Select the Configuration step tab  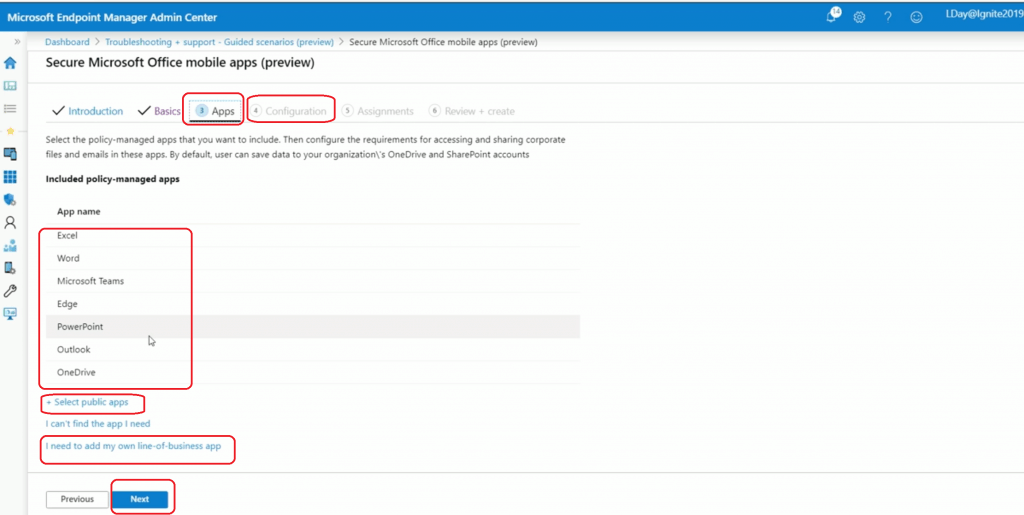[289, 111]
